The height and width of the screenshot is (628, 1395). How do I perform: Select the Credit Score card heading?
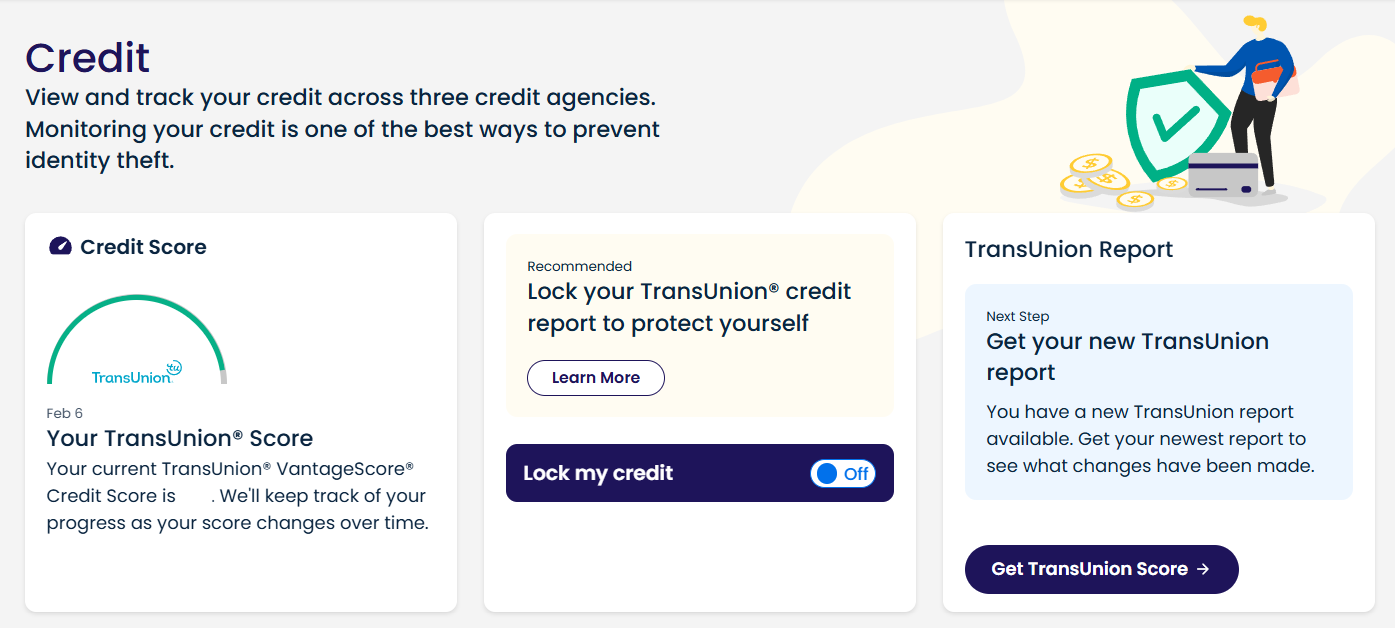coord(143,247)
